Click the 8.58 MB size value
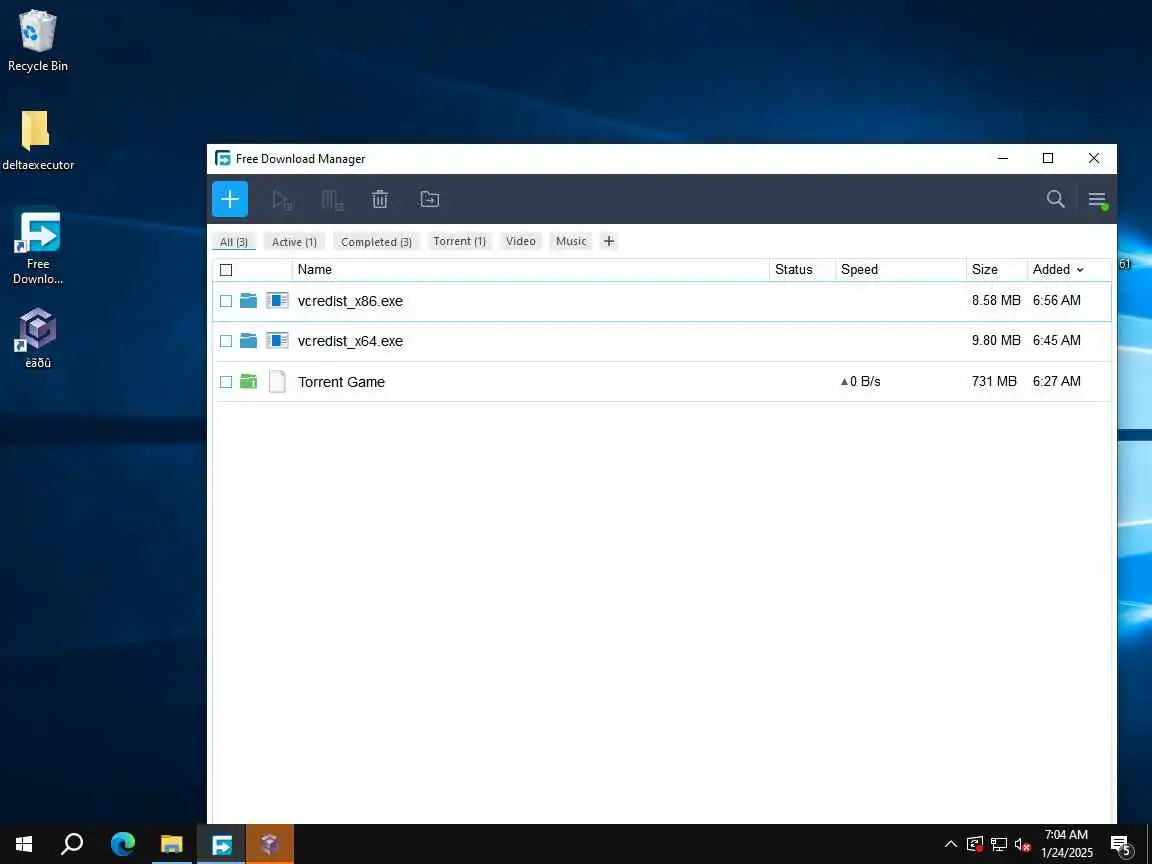 click(x=996, y=300)
